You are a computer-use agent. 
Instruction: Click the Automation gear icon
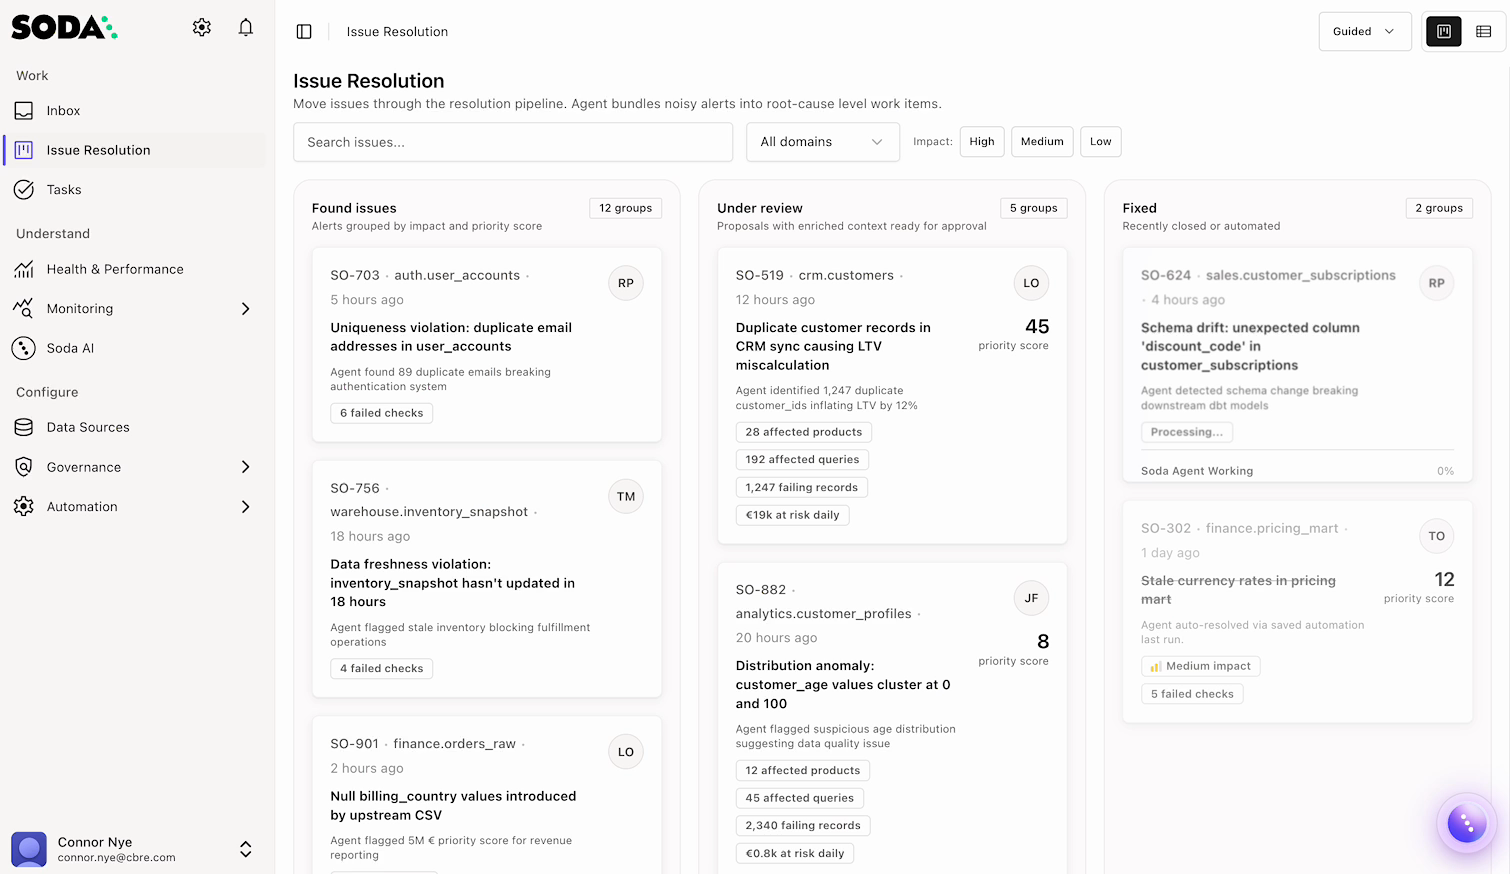click(24, 507)
